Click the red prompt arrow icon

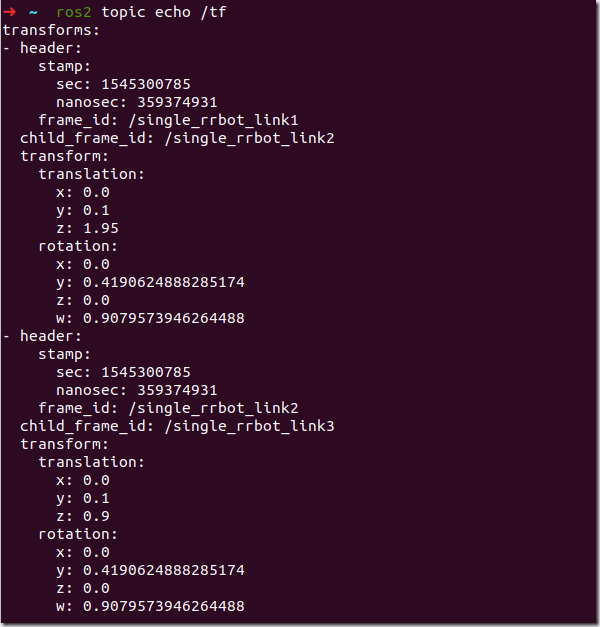[9, 12]
